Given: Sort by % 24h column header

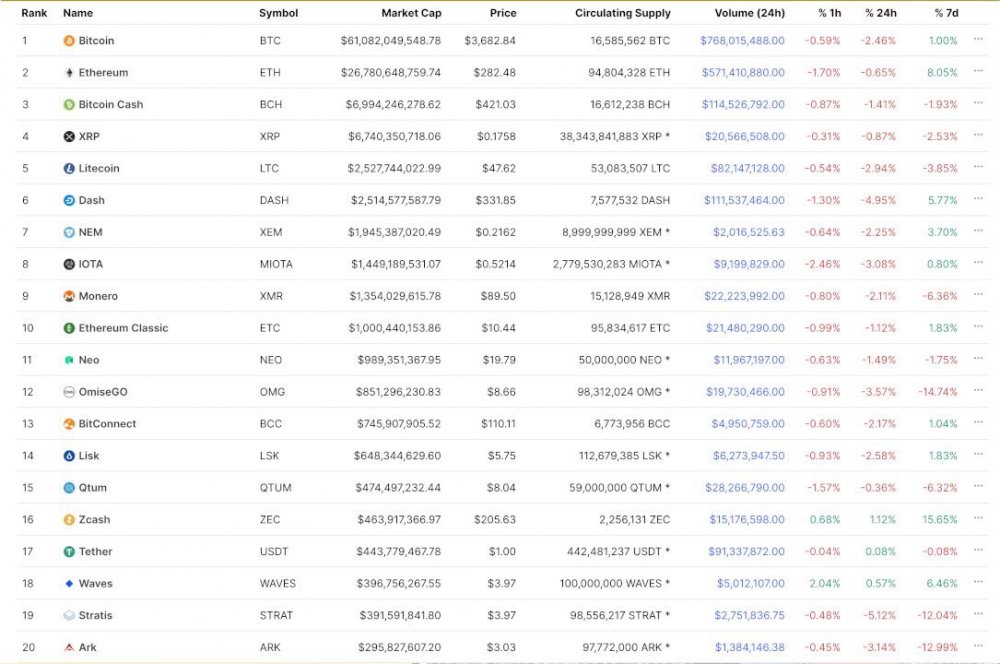Looking at the screenshot, I should tap(880, 13).
